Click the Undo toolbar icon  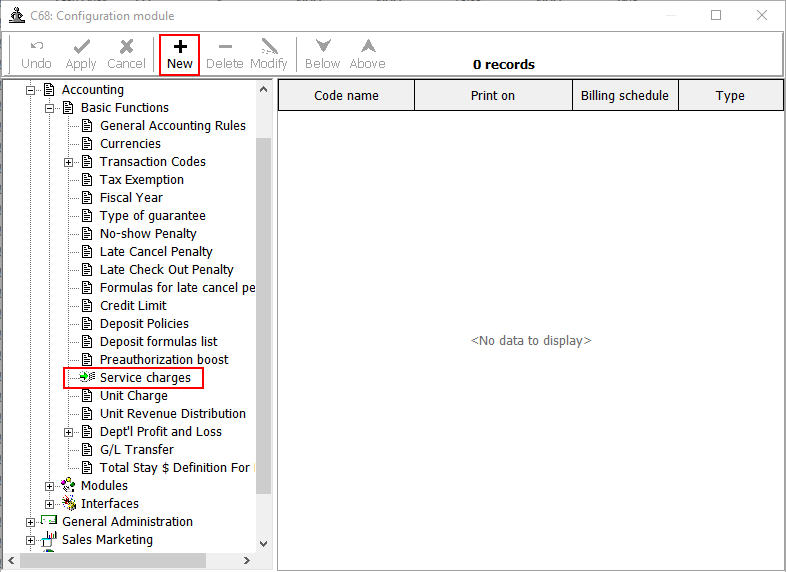[x=36, y=46]
